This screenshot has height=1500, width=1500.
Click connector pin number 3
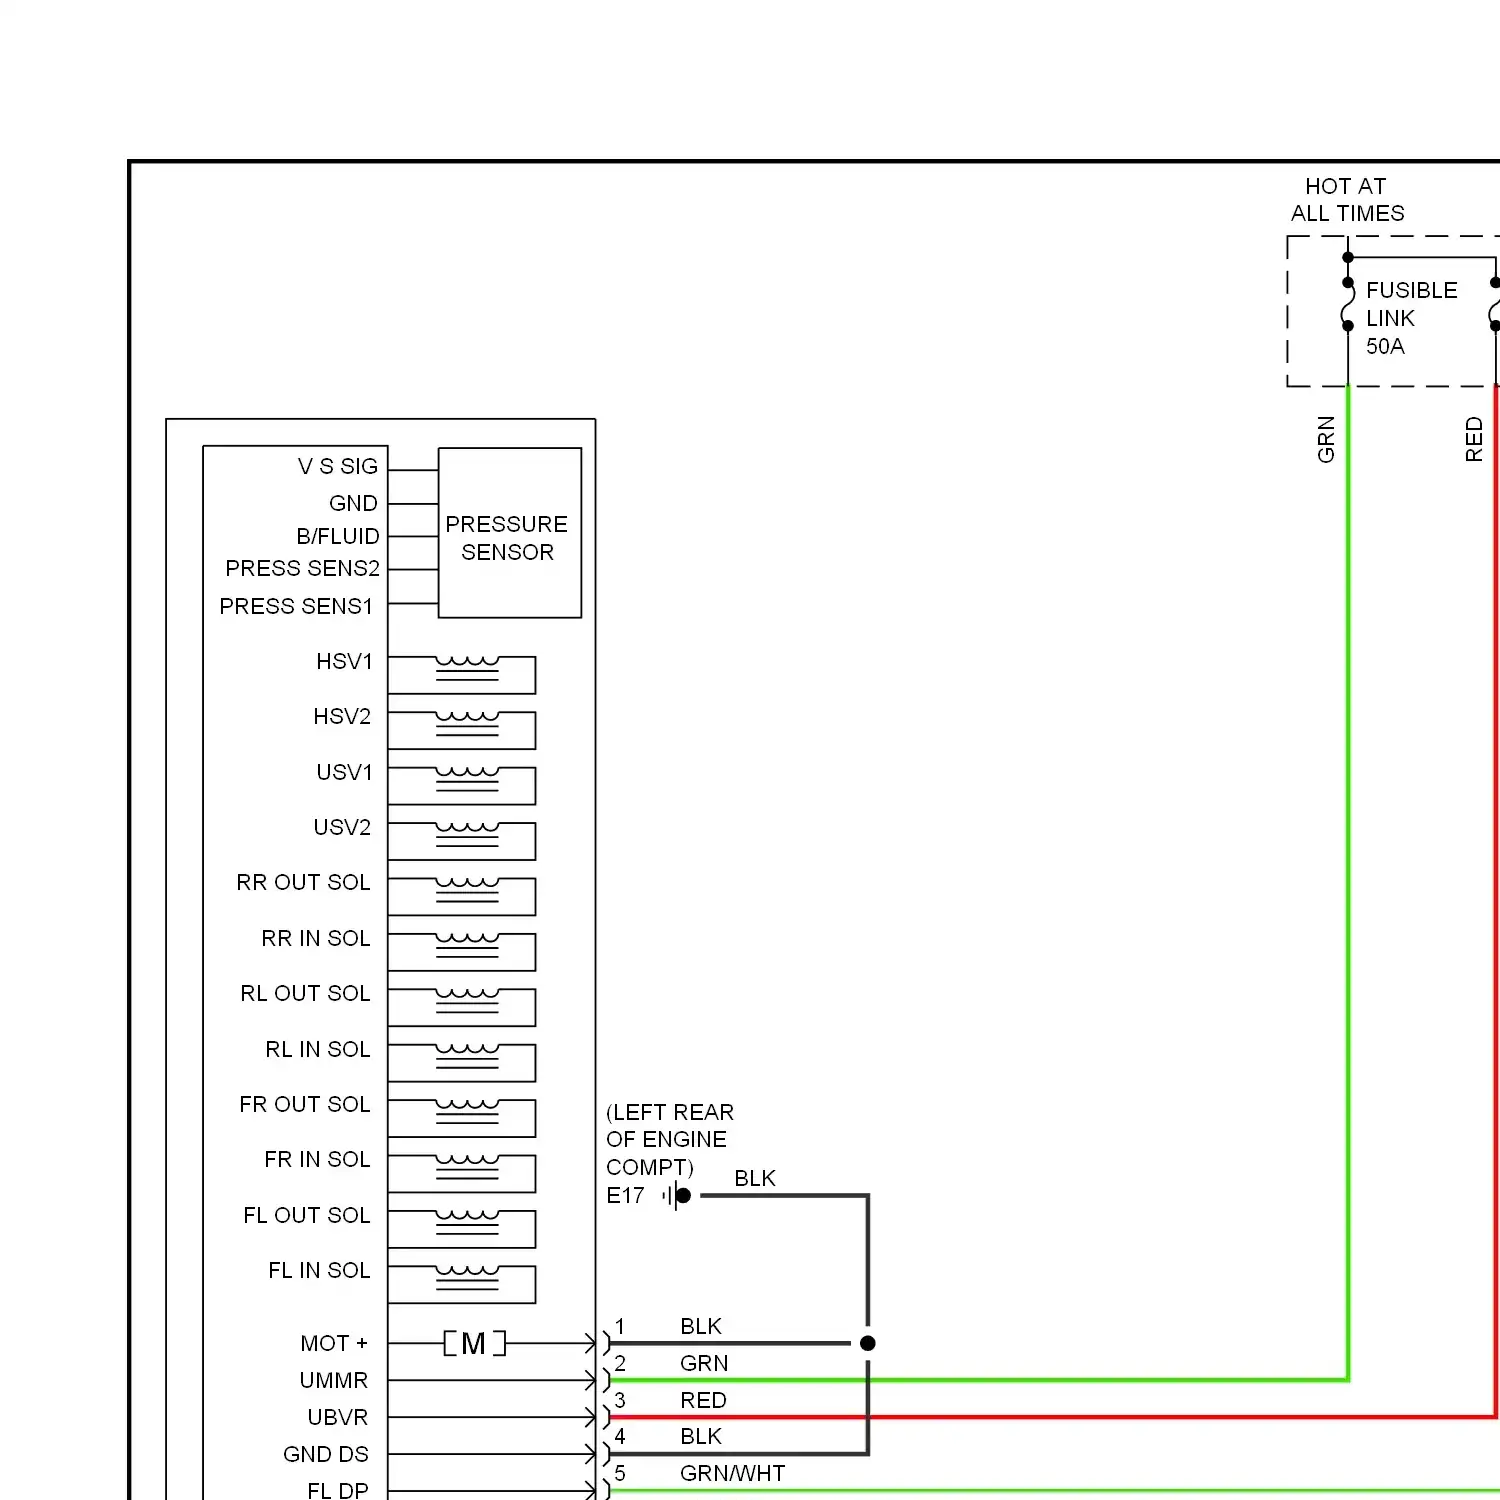[620, 1400]
